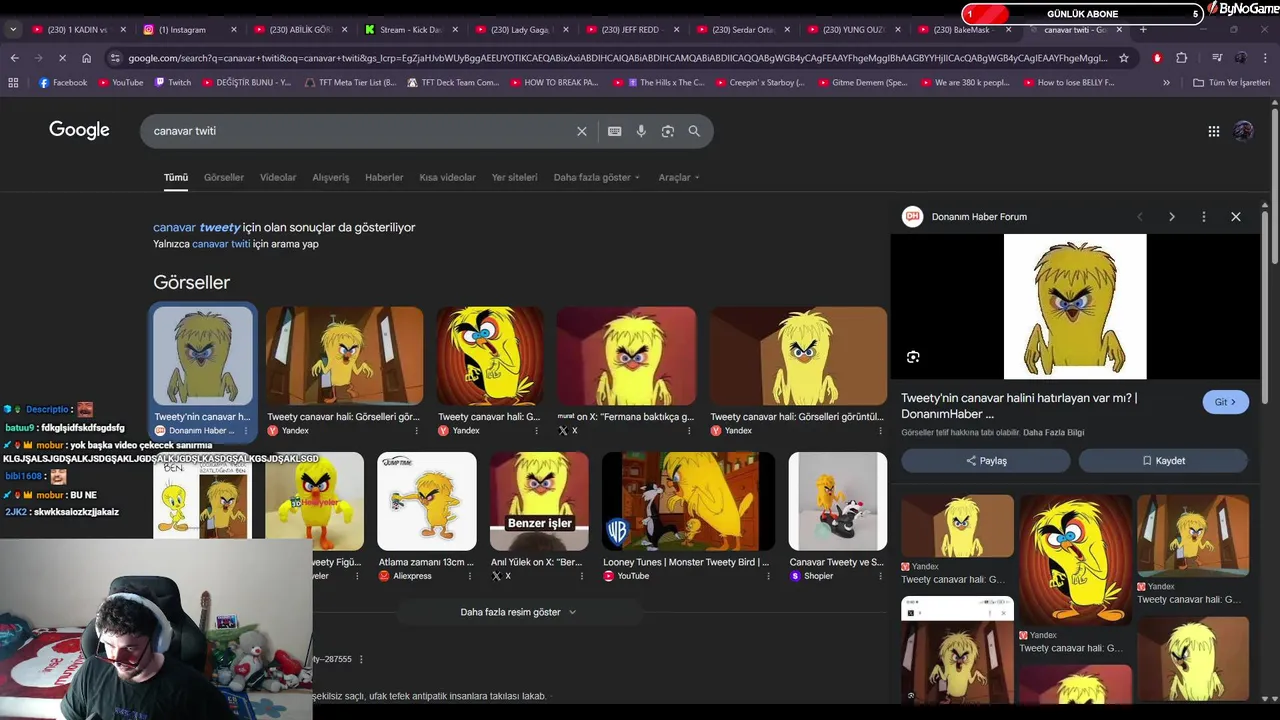
Task: Go back in browser history
Action: coord(14,58)
